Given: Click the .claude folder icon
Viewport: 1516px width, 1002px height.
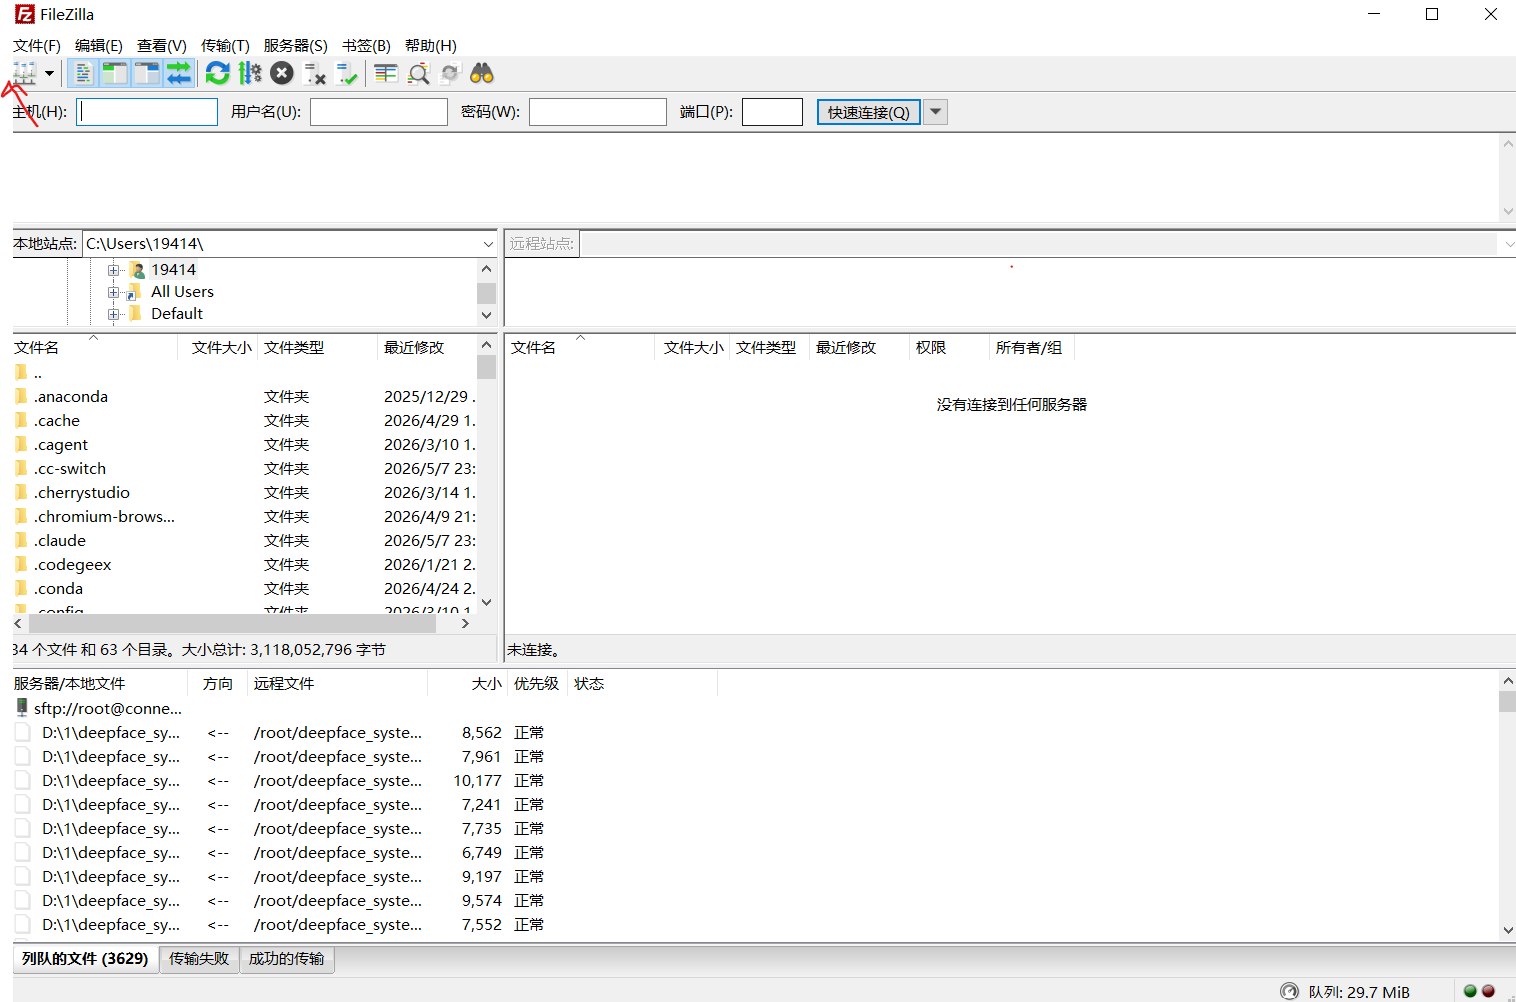Looking at the screenshot, I should pyautogui.click(x=21, y=541).
